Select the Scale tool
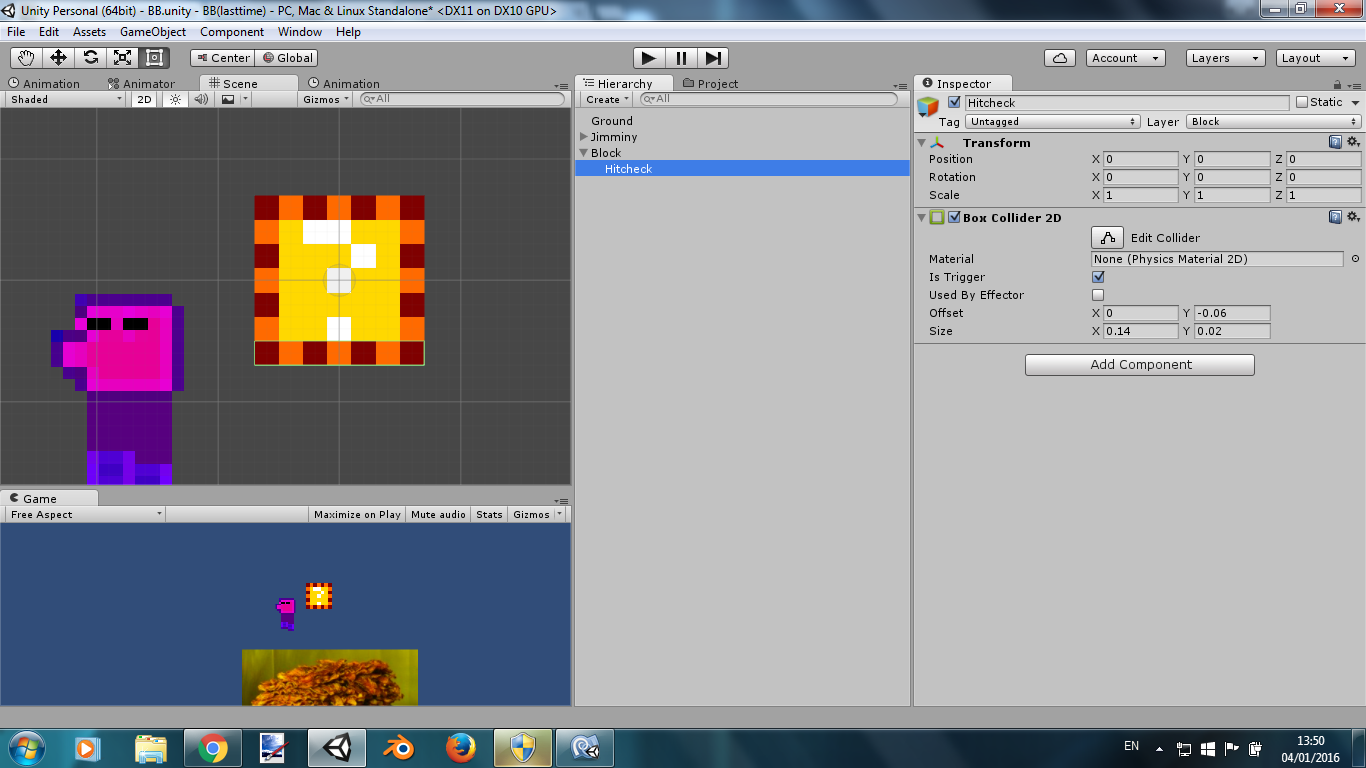1366x768 pixels. pos(122,57)
